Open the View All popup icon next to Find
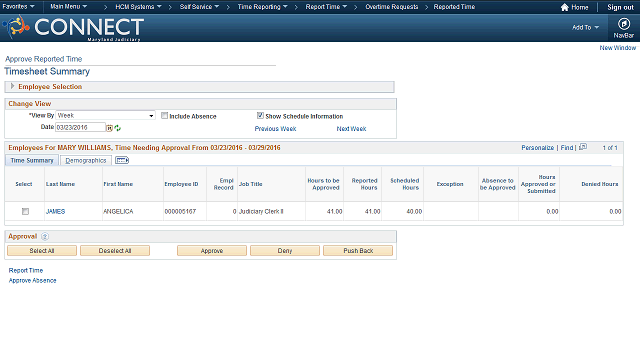640x360 pixels. [583, 147]
